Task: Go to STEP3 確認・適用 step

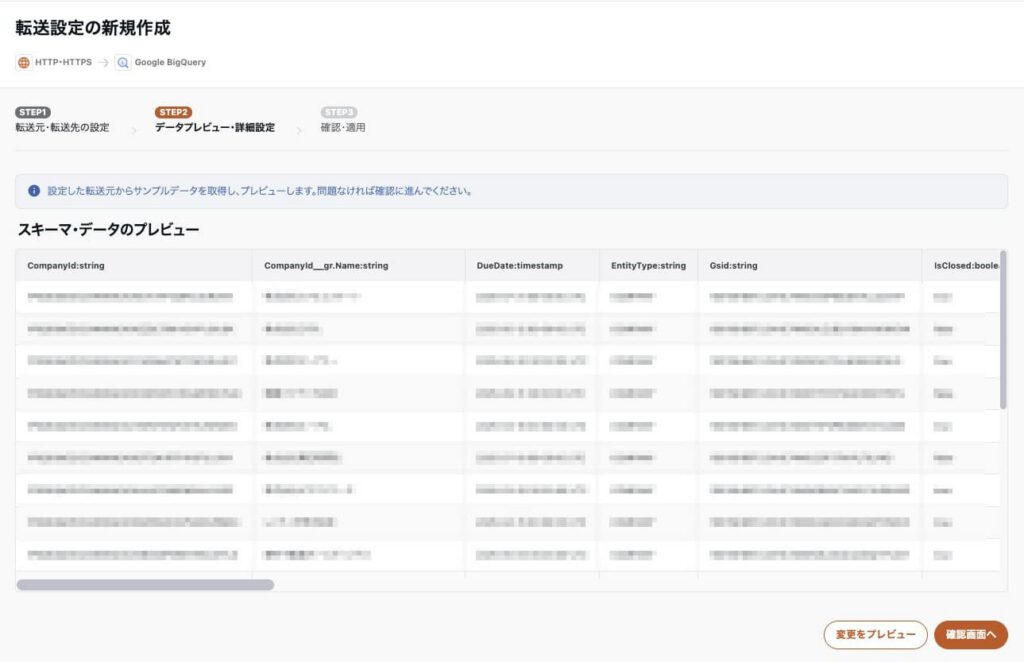Action: [x=342, y=128]
